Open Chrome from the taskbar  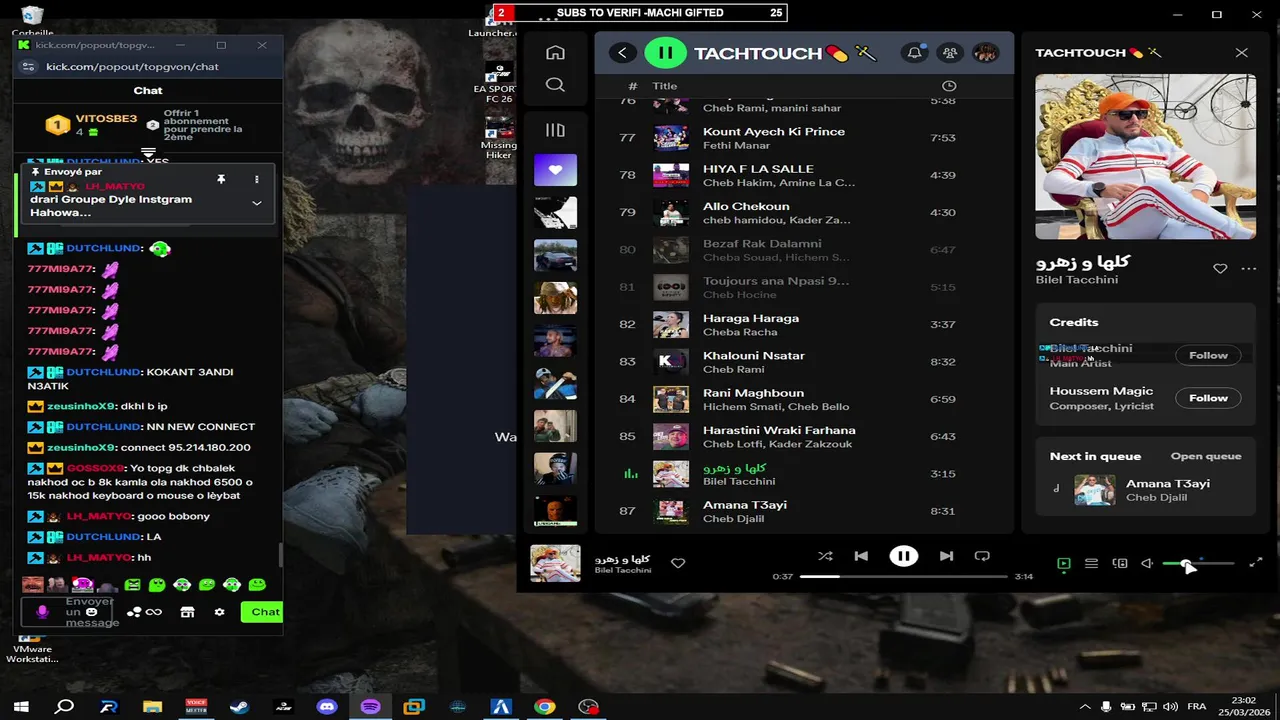(544, 707)
